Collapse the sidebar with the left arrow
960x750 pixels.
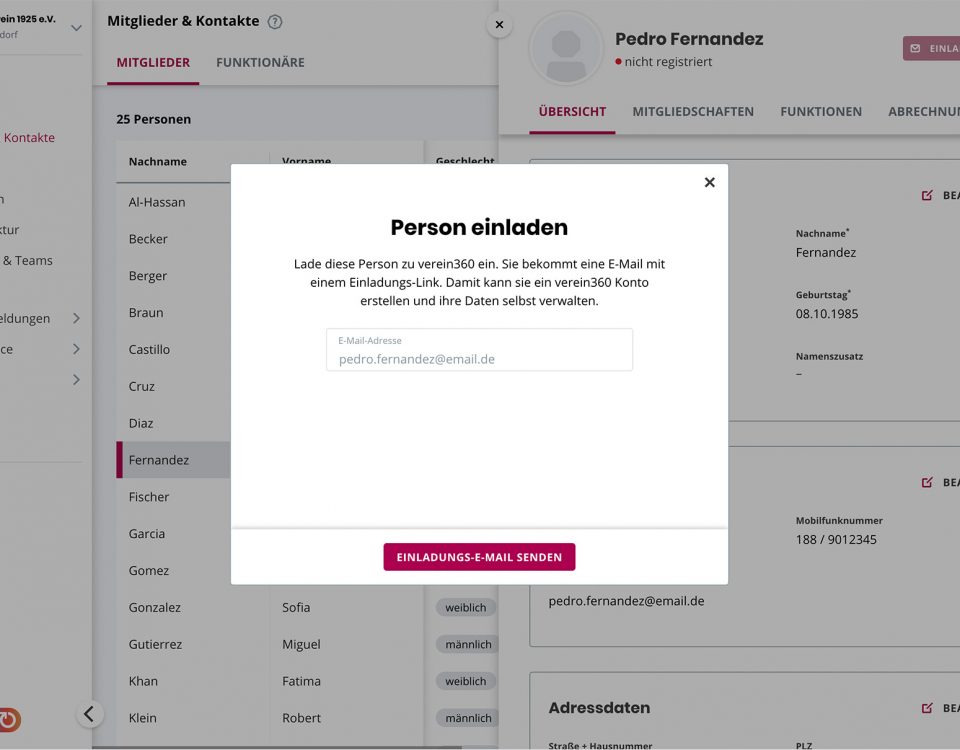tap(89, 713)
